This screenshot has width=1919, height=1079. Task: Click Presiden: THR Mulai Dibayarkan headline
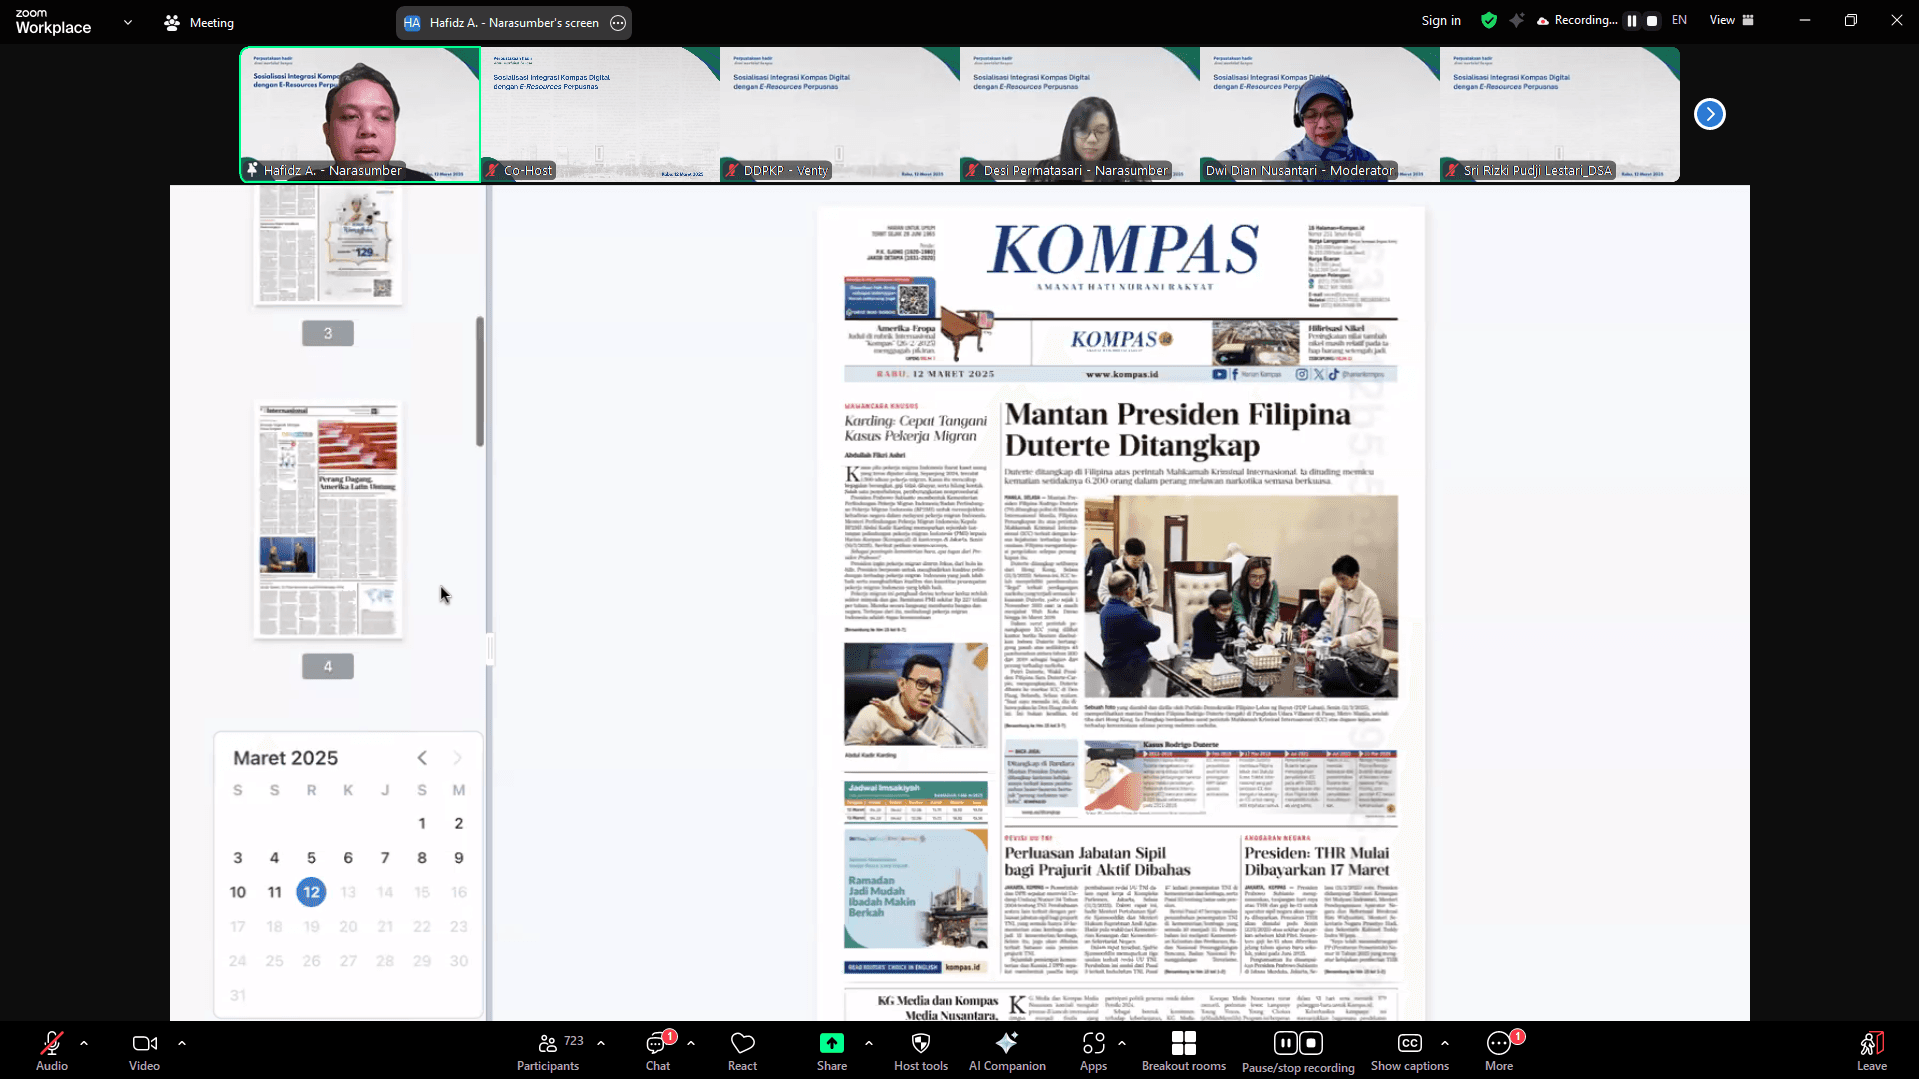pyautogui.click(x=1317, y=861)
